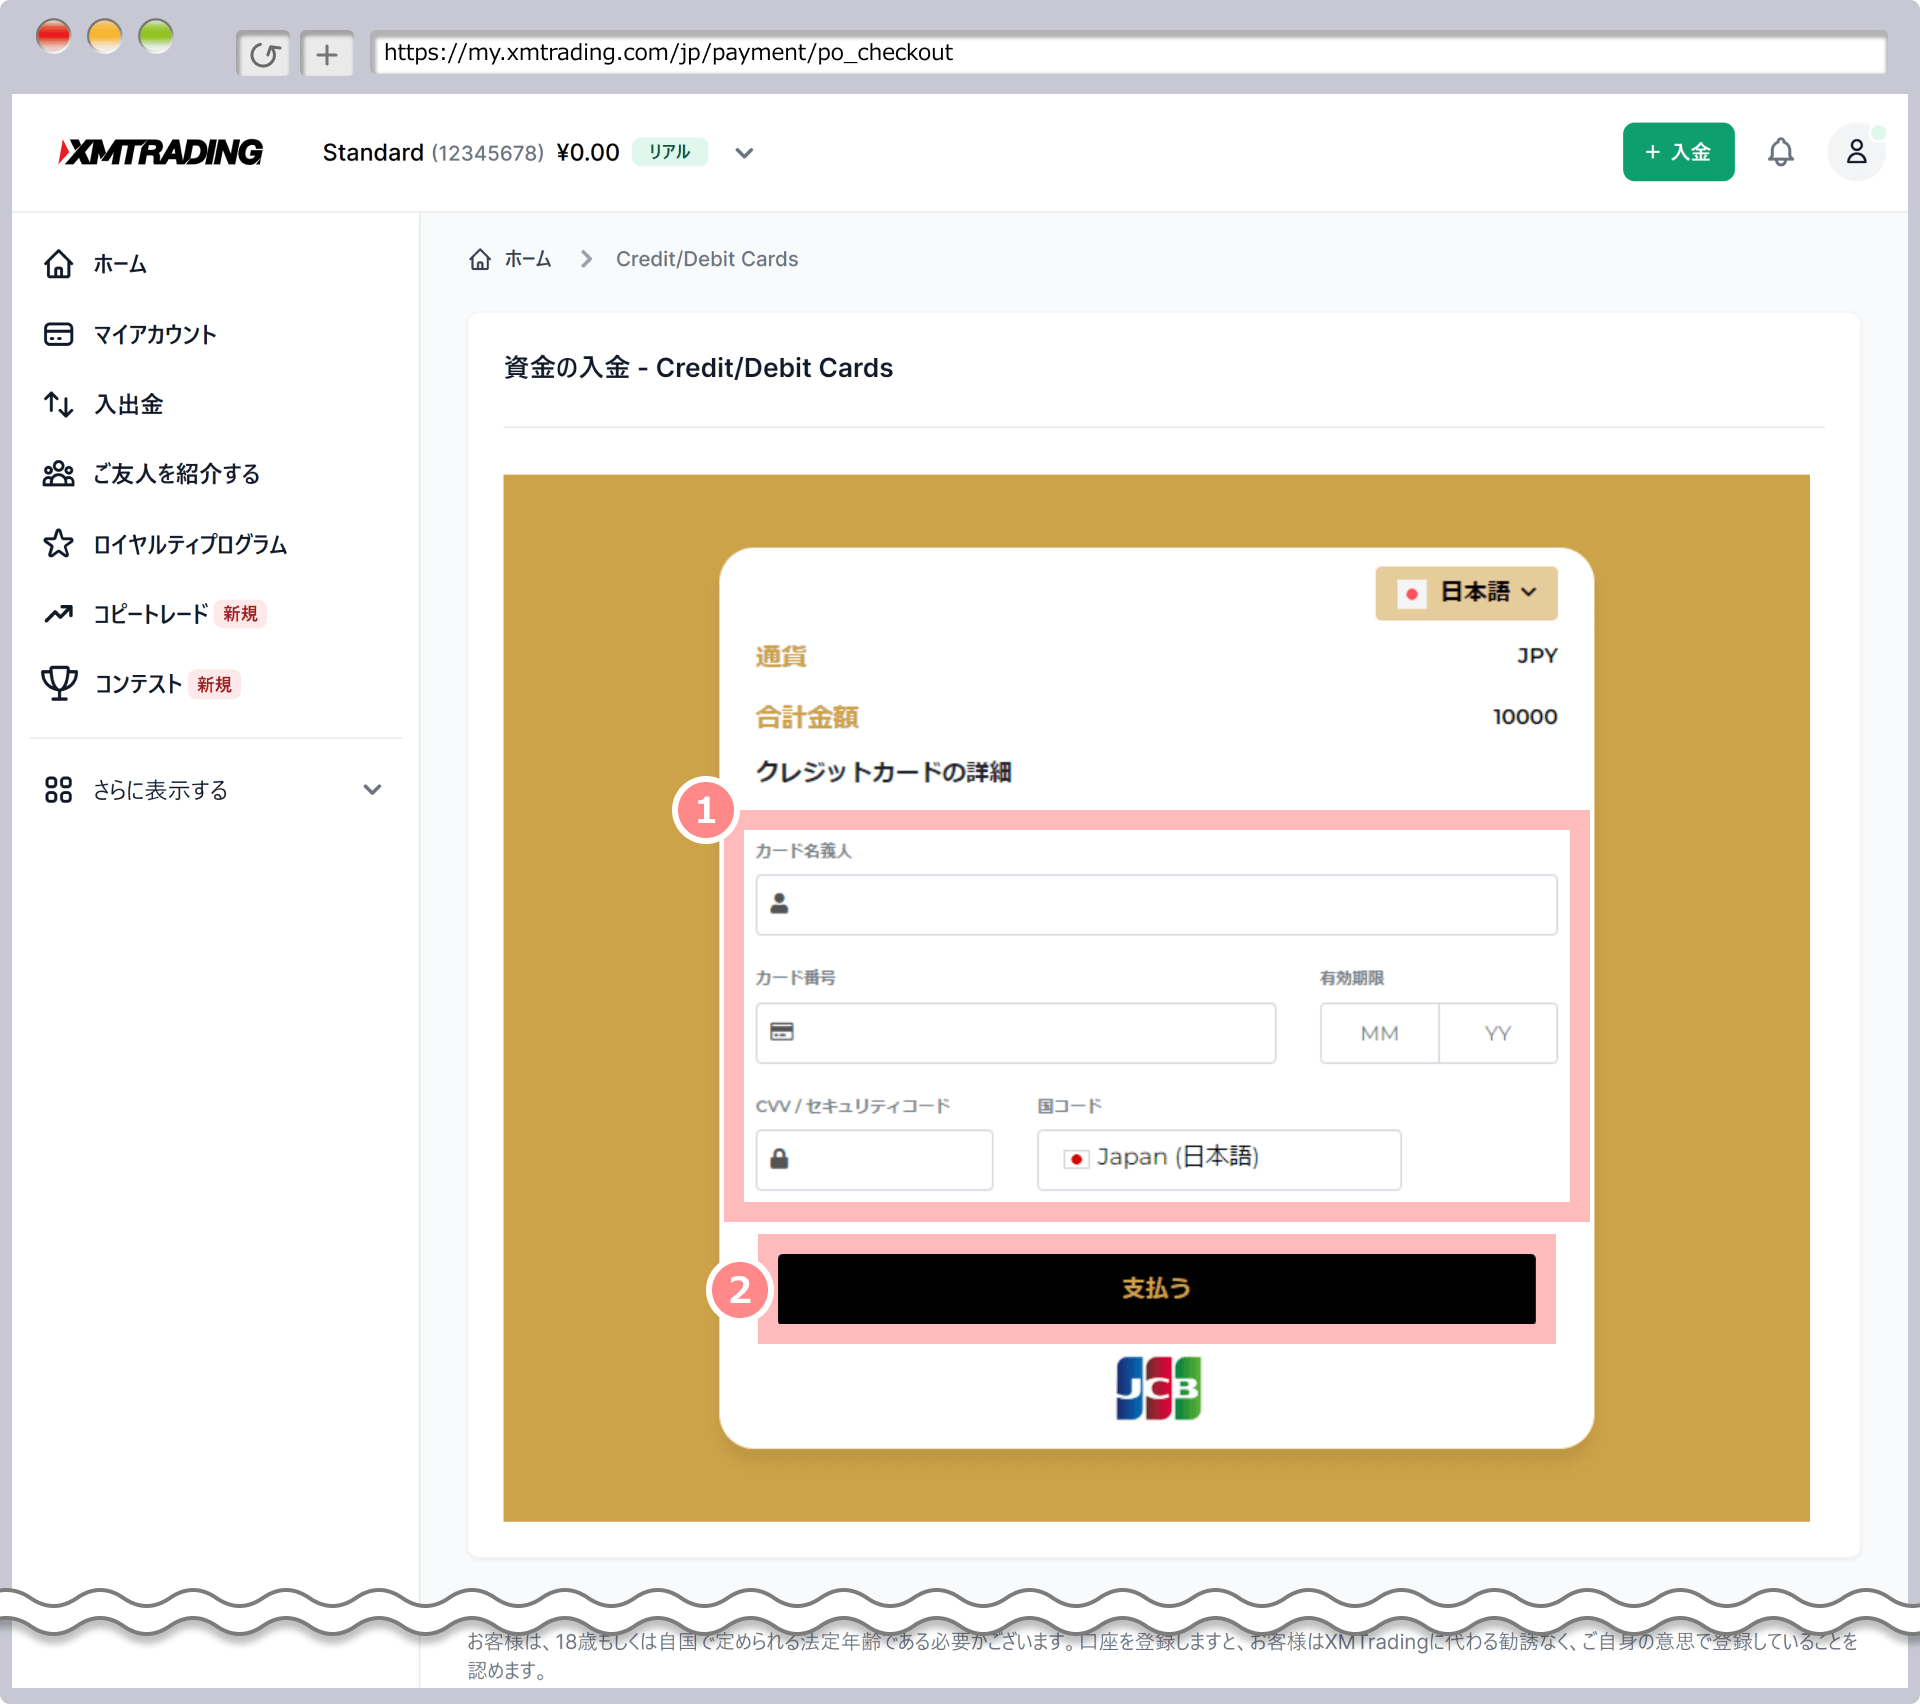Focus the YY expiry year field
The image size is (1920, 1704).
coord(1497,1033)
